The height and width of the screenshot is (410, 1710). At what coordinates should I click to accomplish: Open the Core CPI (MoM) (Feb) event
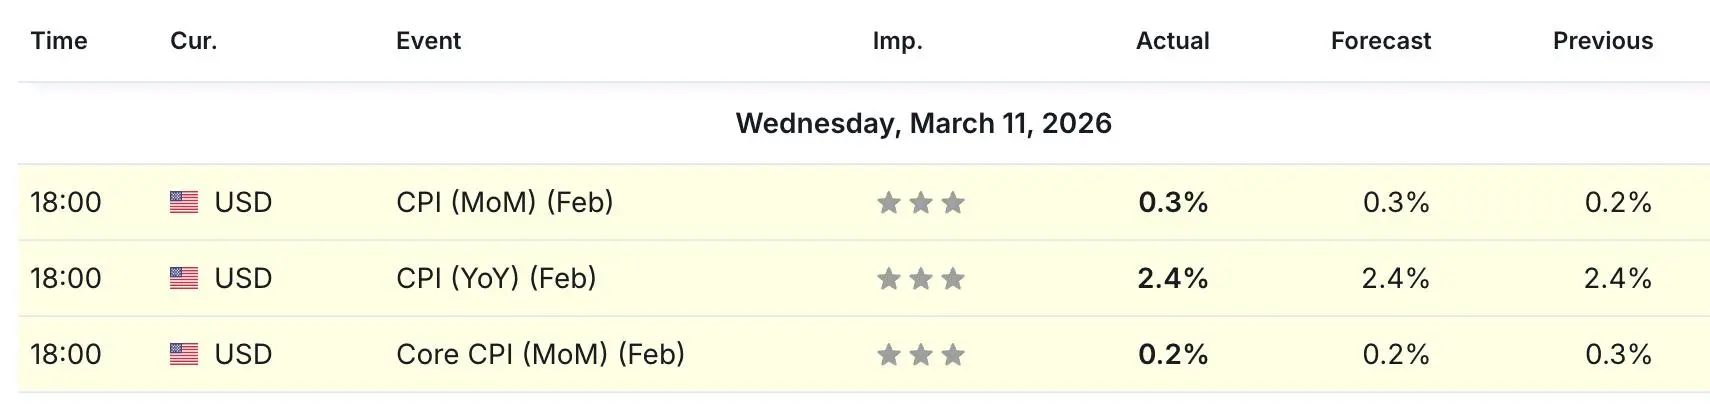(x=540, y=354)
